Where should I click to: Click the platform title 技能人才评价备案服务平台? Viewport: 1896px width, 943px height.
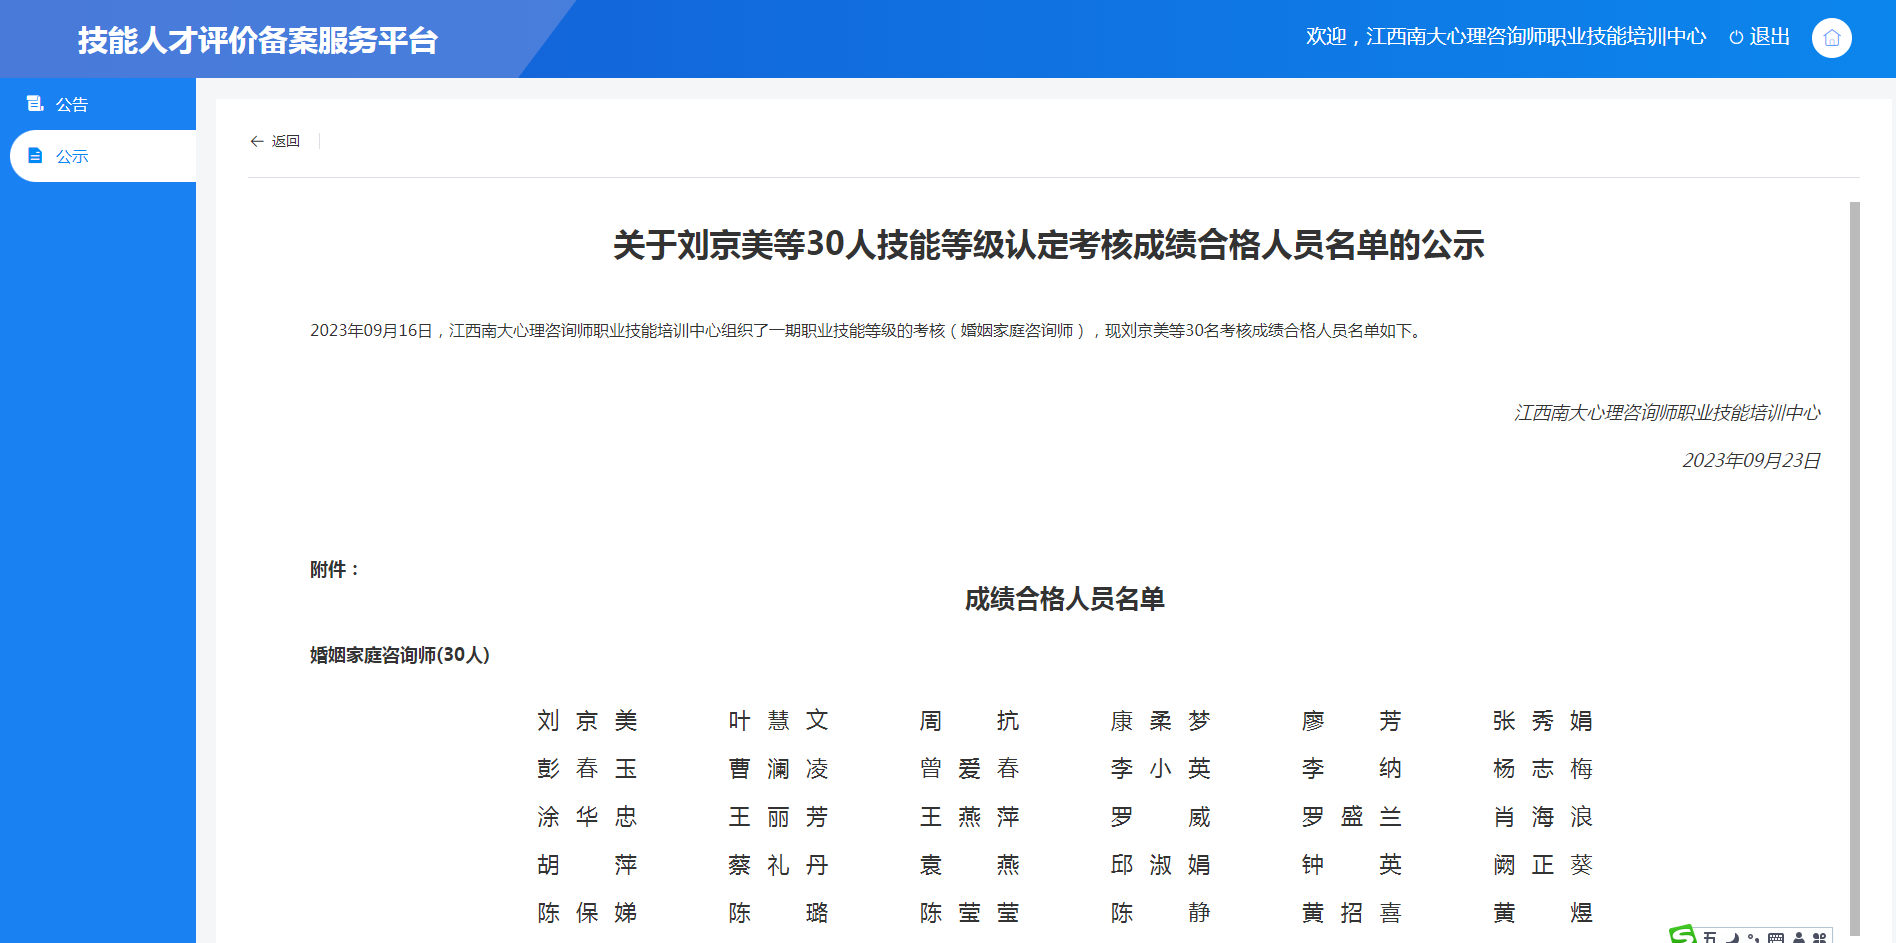[x=259, y=38]
